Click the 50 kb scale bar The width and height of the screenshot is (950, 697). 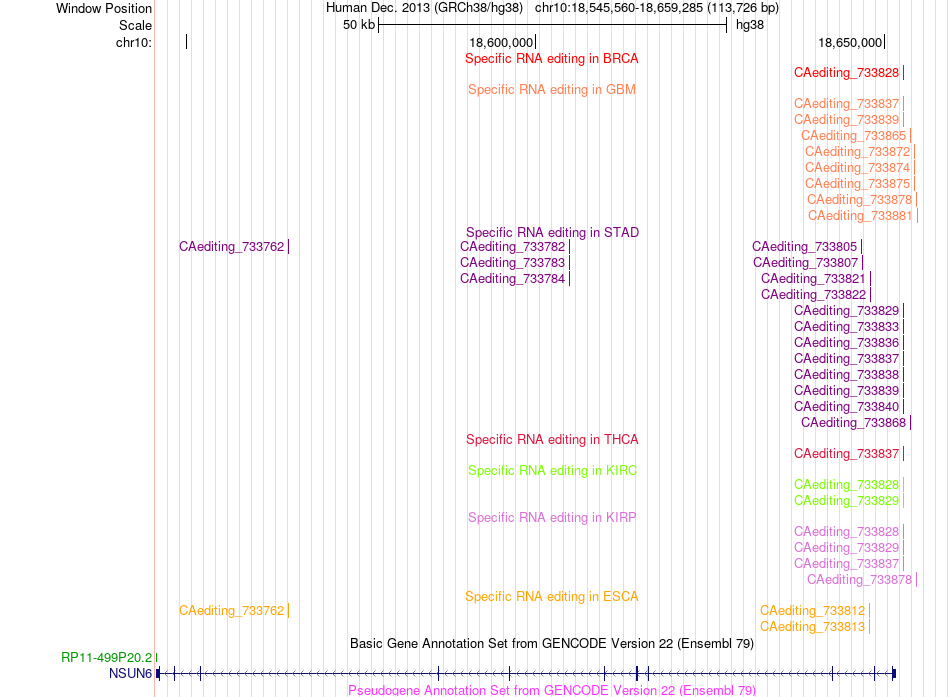click(553, 25)
